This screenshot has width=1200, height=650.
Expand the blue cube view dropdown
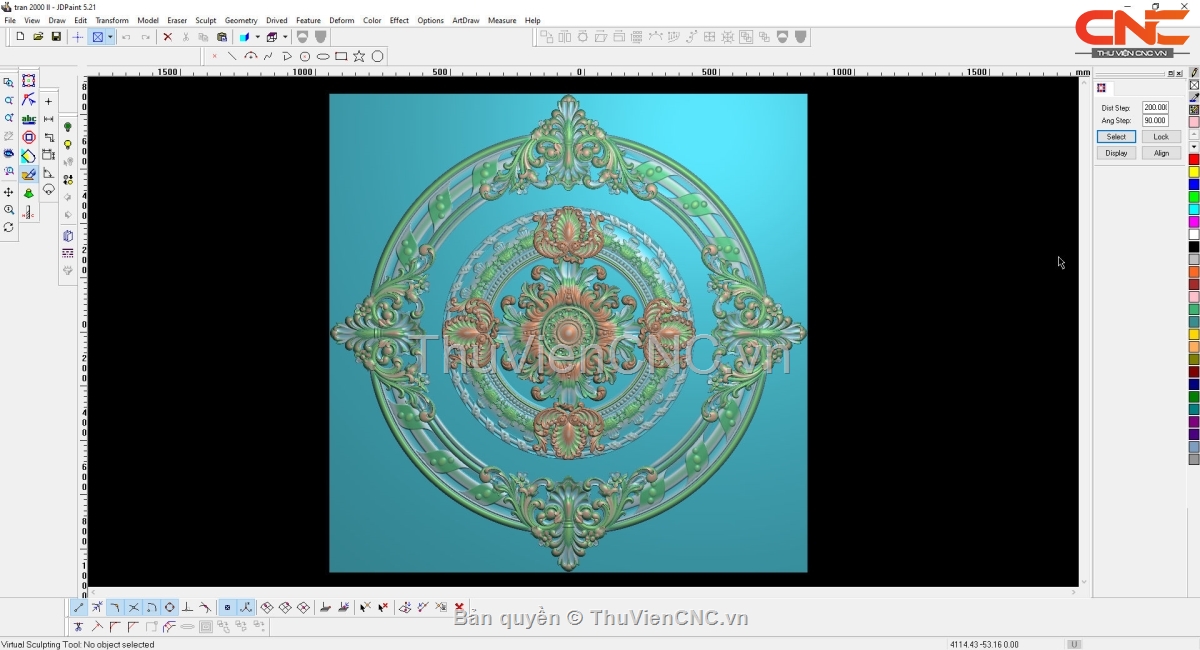[x=257, y=37]
